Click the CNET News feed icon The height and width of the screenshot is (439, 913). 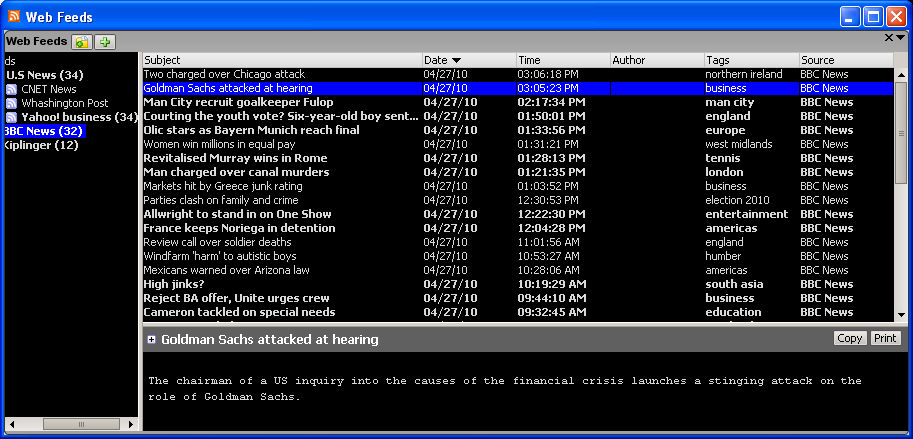pos(11,89)
